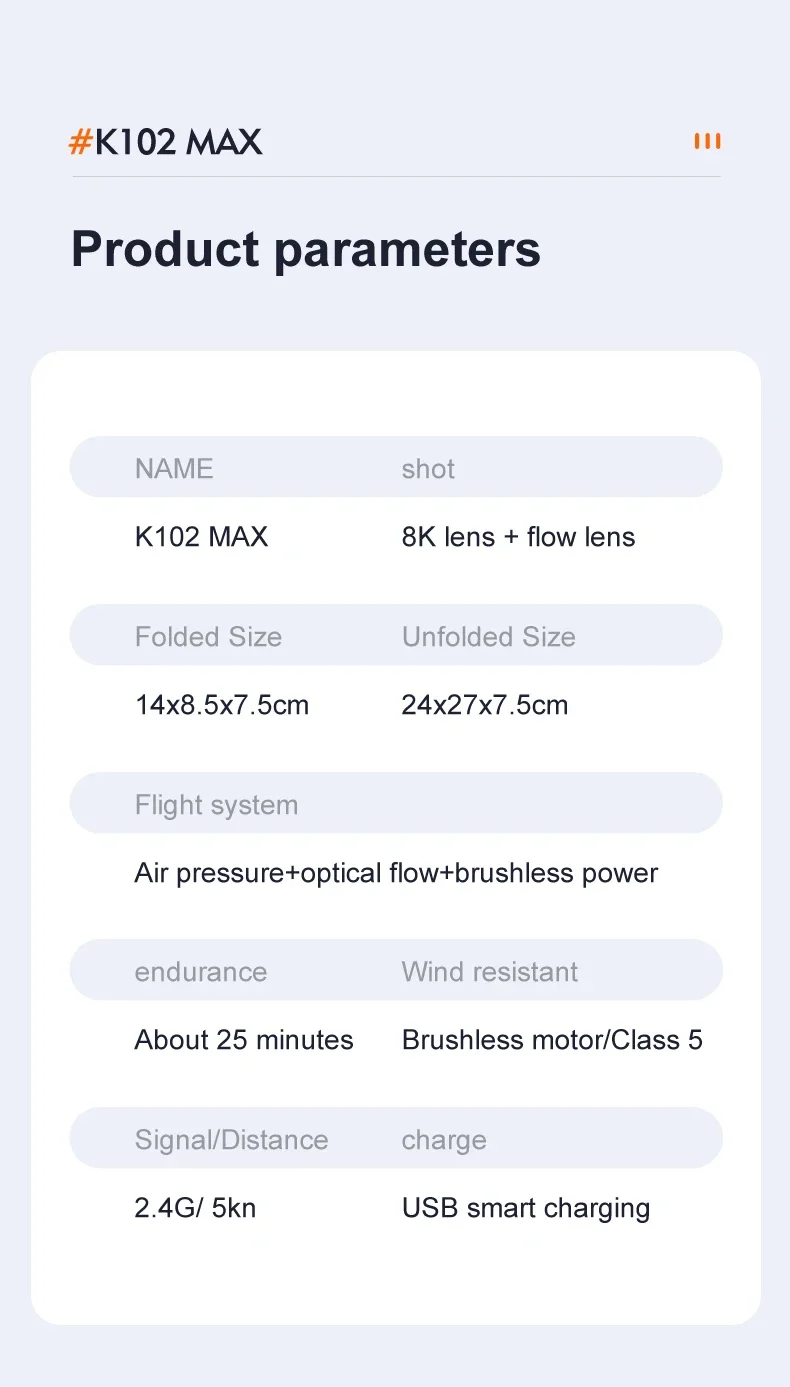Click the orange hash symbol
790x1387 pixels.
pyautogui.click(x=79, y=142)
